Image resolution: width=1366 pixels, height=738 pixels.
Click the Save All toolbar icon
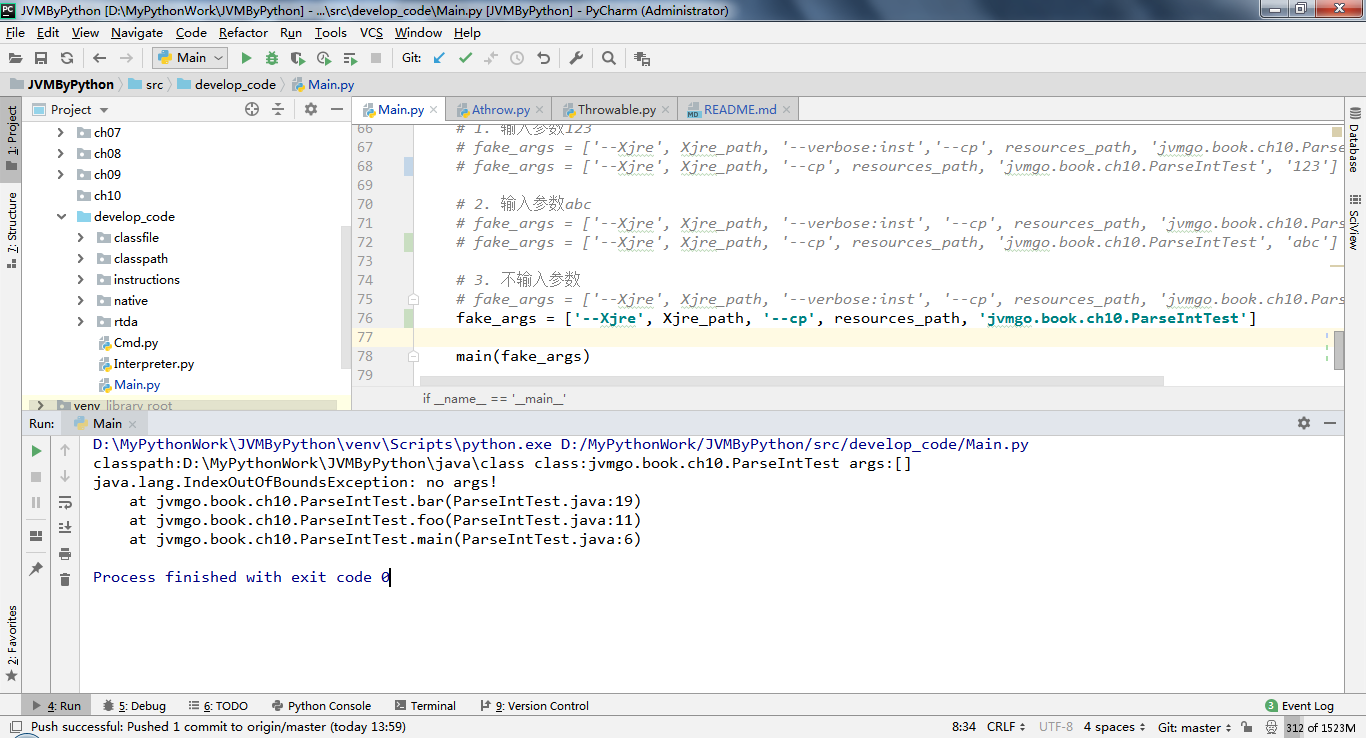(x=41, y=58)
